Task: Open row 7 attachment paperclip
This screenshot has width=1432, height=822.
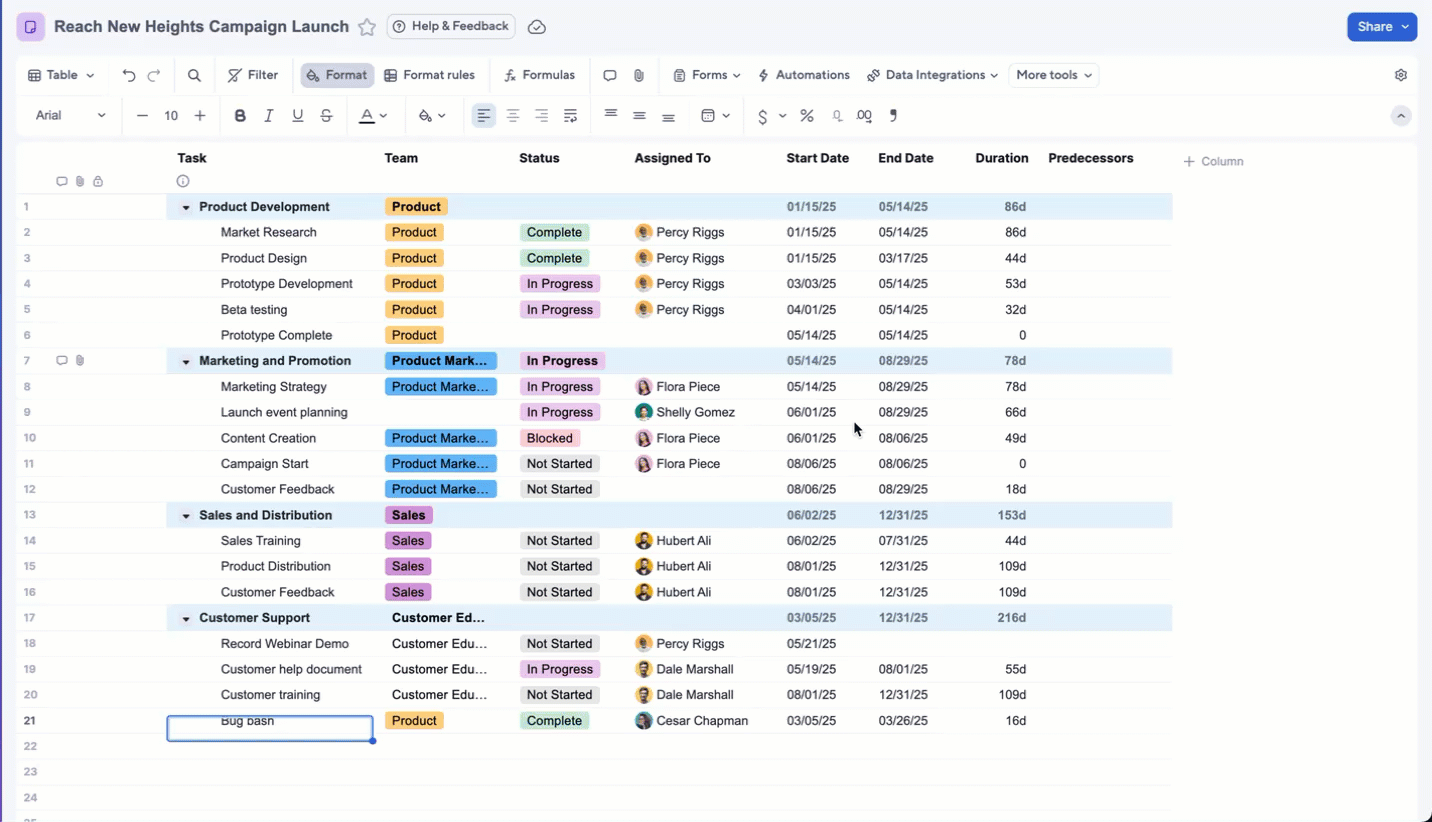Action: [80, 361]
